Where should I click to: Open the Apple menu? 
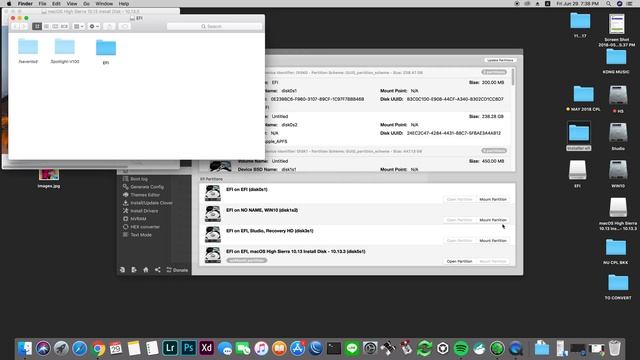pyautogui.click(x=9, y=4)
